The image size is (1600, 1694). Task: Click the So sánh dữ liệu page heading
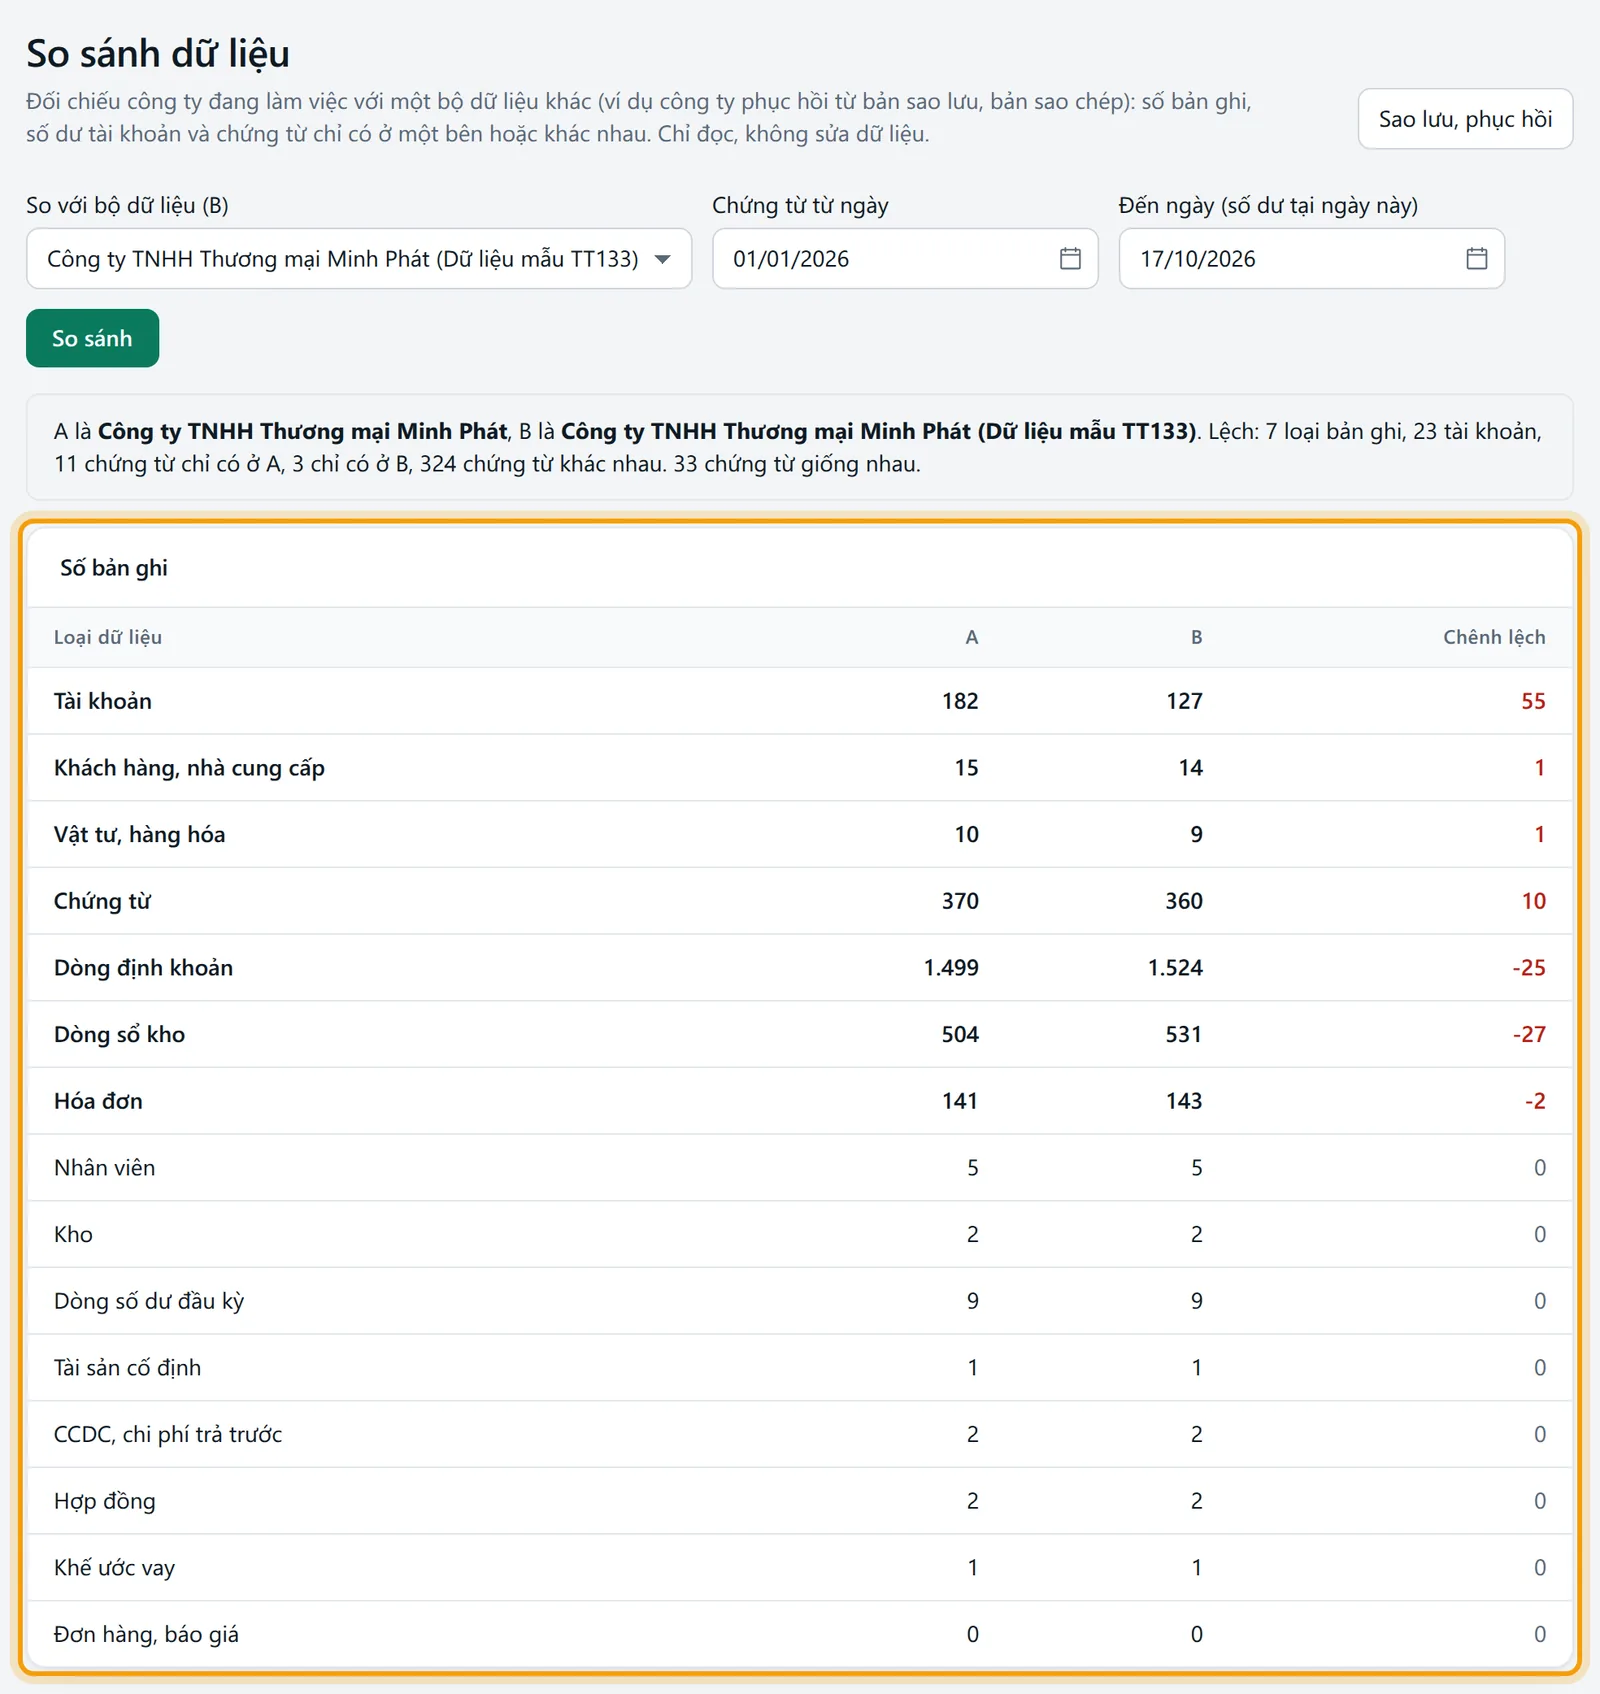coord(158,54)
